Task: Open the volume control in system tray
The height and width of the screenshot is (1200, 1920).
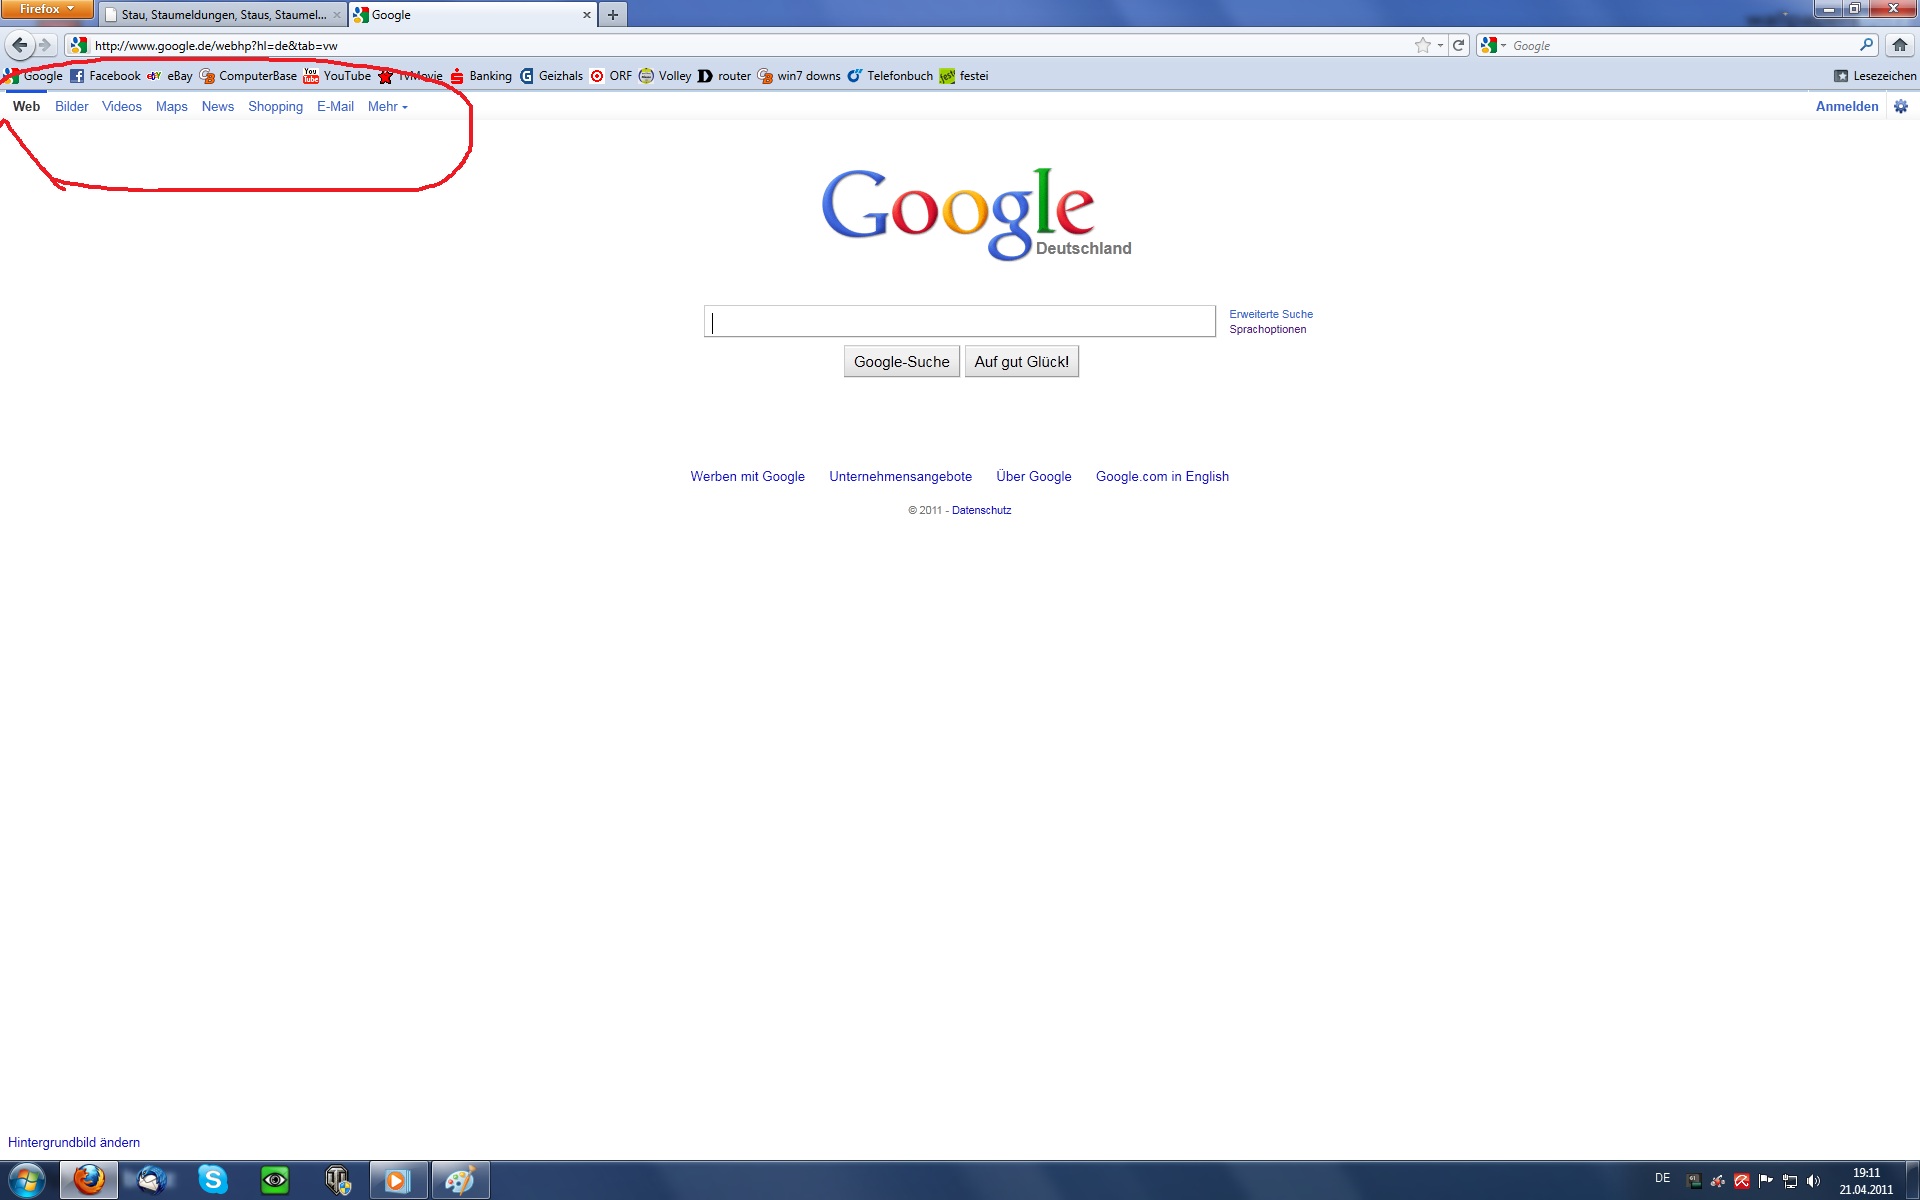Action: coord(1813,1181)
